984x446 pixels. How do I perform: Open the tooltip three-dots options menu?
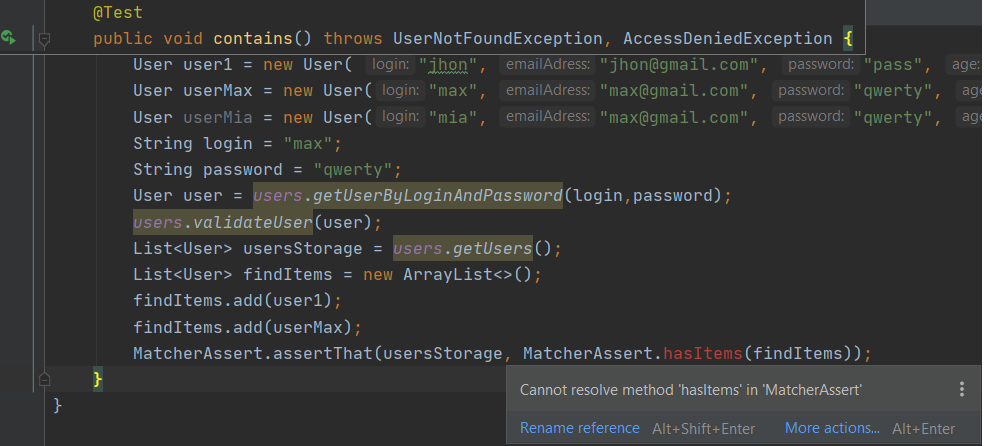pos(961,390)
